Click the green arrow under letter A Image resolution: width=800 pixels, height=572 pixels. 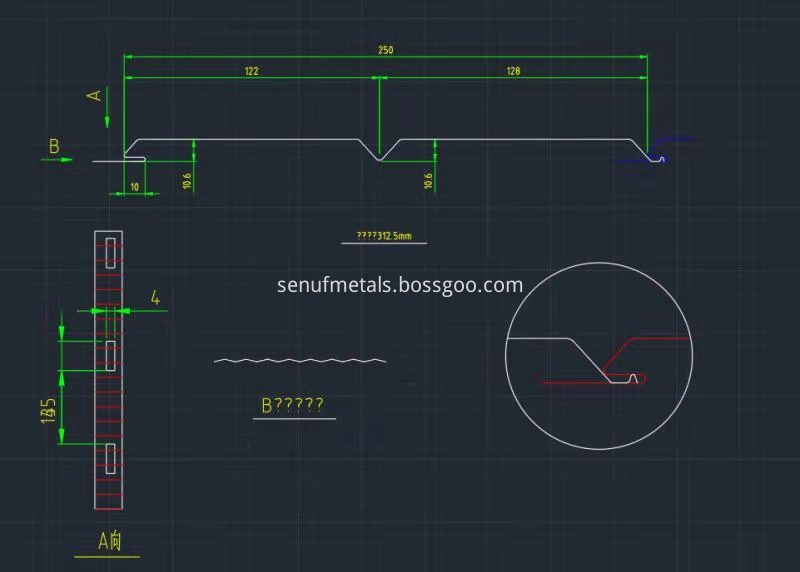[107, 109]
